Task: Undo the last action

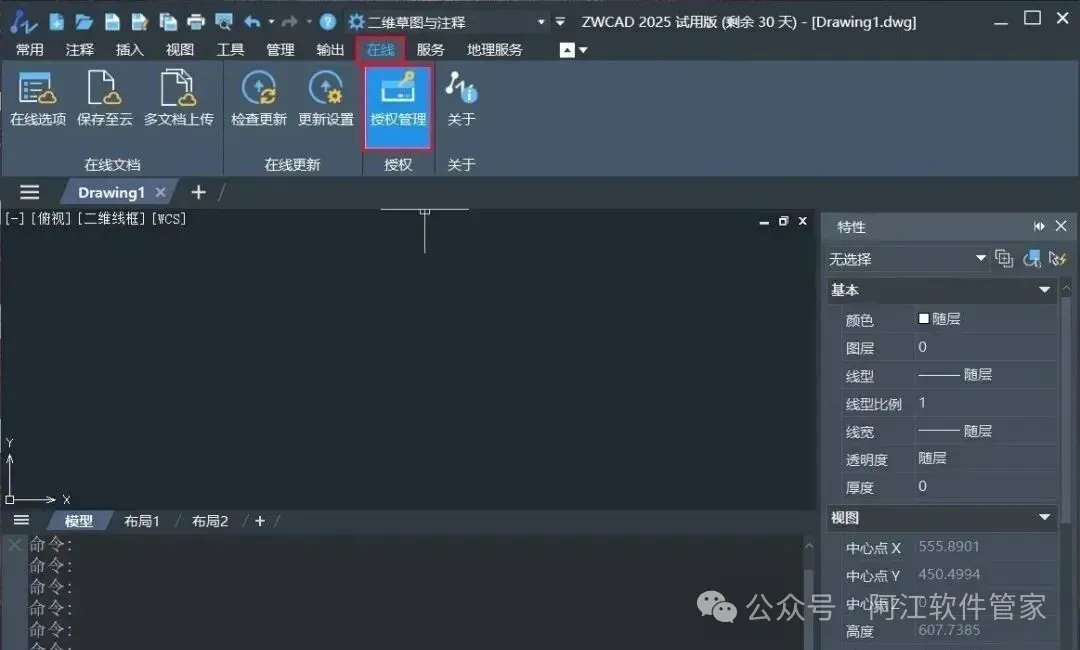Action: [x=252, y=22]
